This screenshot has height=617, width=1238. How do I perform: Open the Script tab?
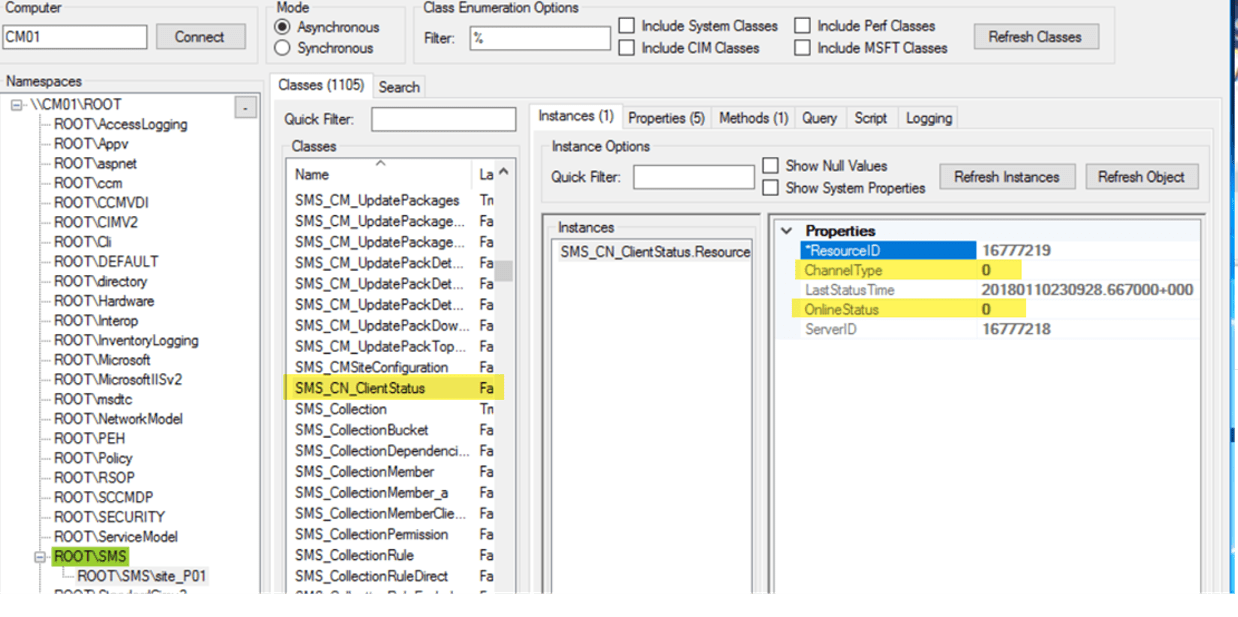(x=871, y=118)
